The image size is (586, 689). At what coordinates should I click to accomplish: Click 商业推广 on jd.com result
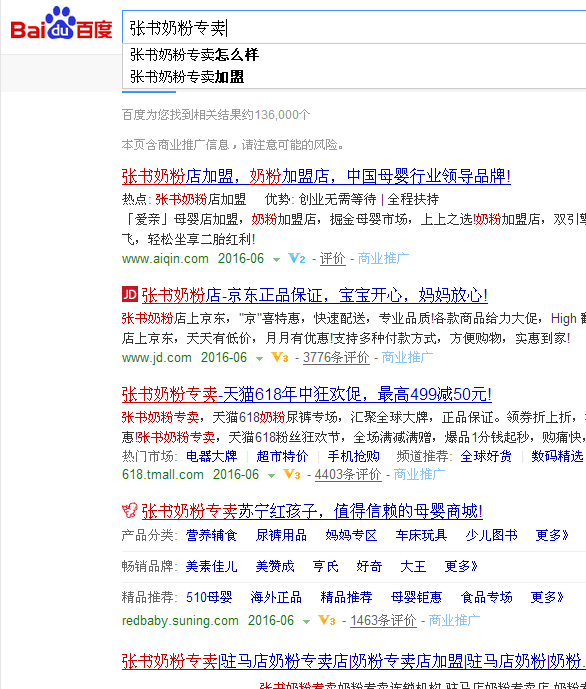[x=407, y=357]
